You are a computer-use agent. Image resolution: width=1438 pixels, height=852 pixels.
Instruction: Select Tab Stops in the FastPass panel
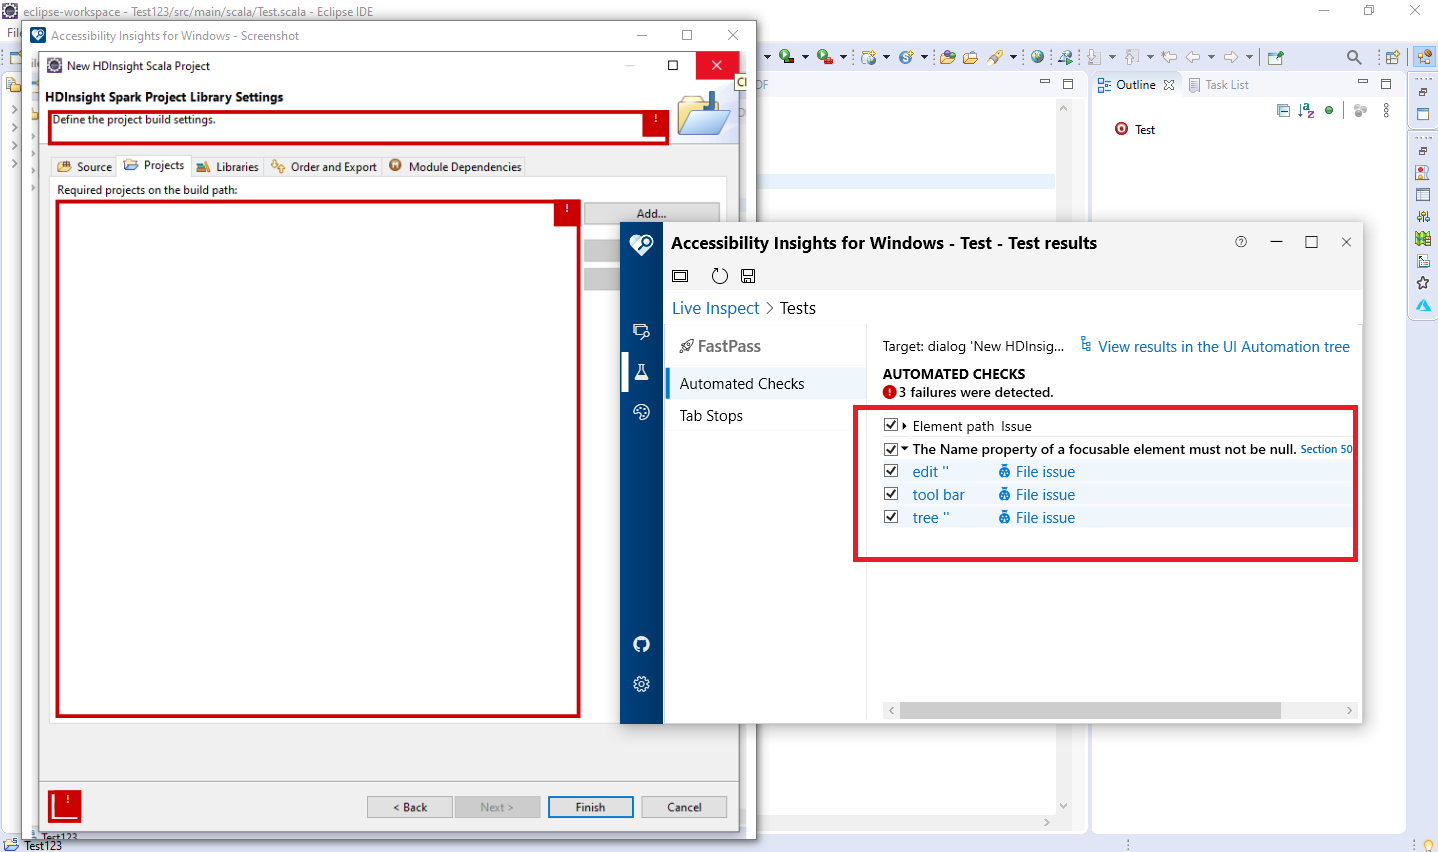711,415
